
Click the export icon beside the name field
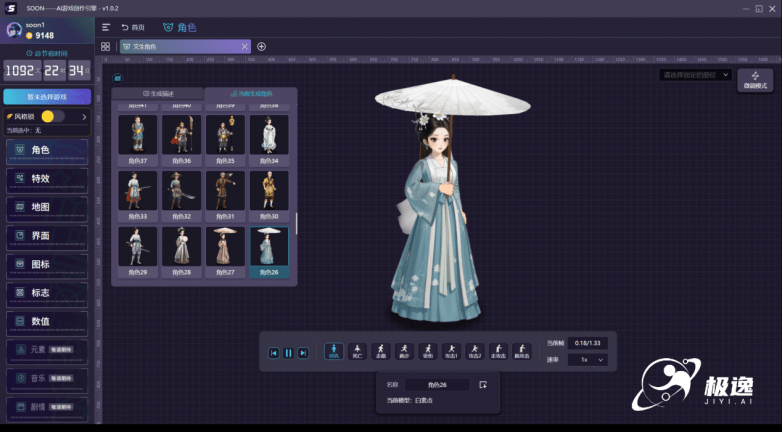click(482, 385)
